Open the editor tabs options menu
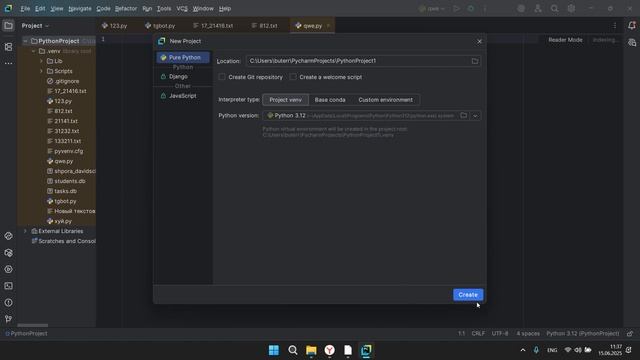Viewport: 640px width, 360px height. pos(615,26)
